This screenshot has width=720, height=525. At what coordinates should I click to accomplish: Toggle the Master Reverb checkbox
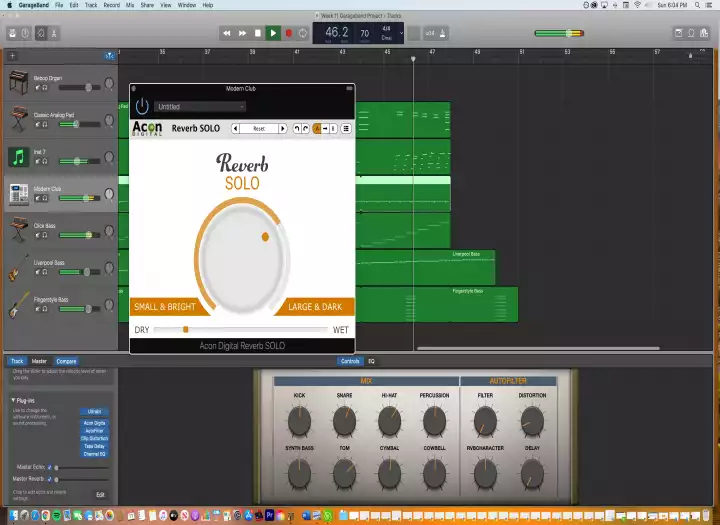[x=50, y=479]
